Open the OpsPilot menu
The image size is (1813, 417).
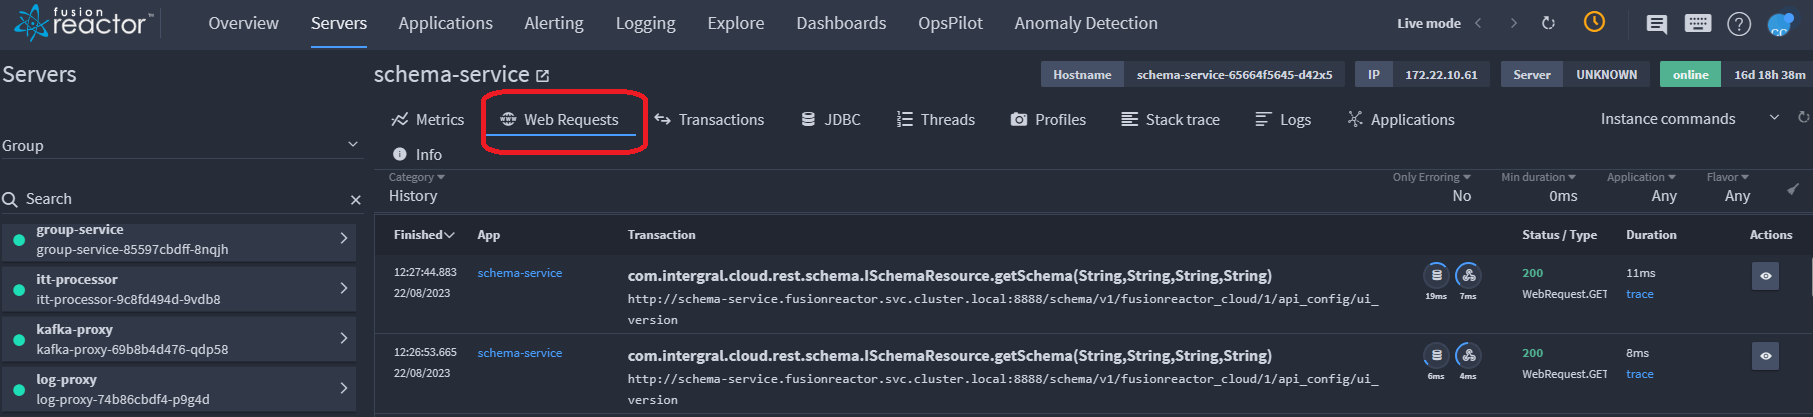[950, 23]
